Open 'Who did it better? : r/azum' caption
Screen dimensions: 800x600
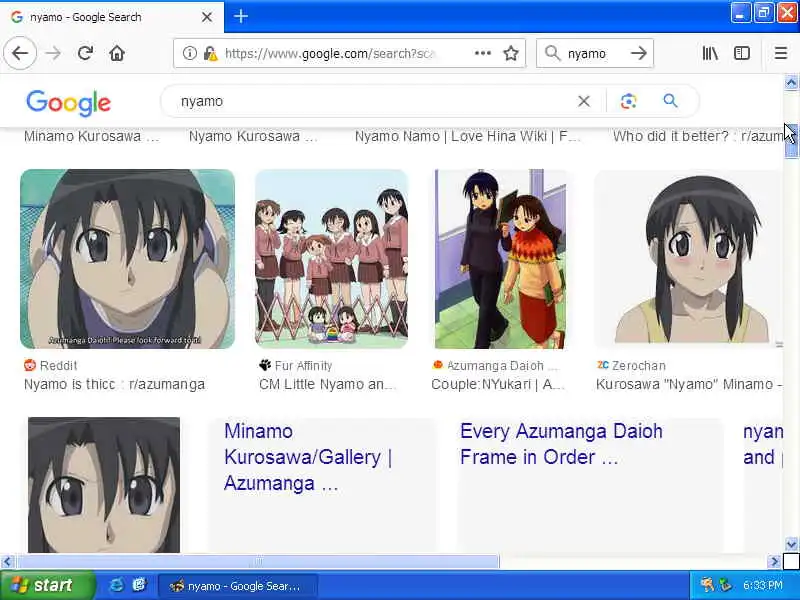point(697,136)
